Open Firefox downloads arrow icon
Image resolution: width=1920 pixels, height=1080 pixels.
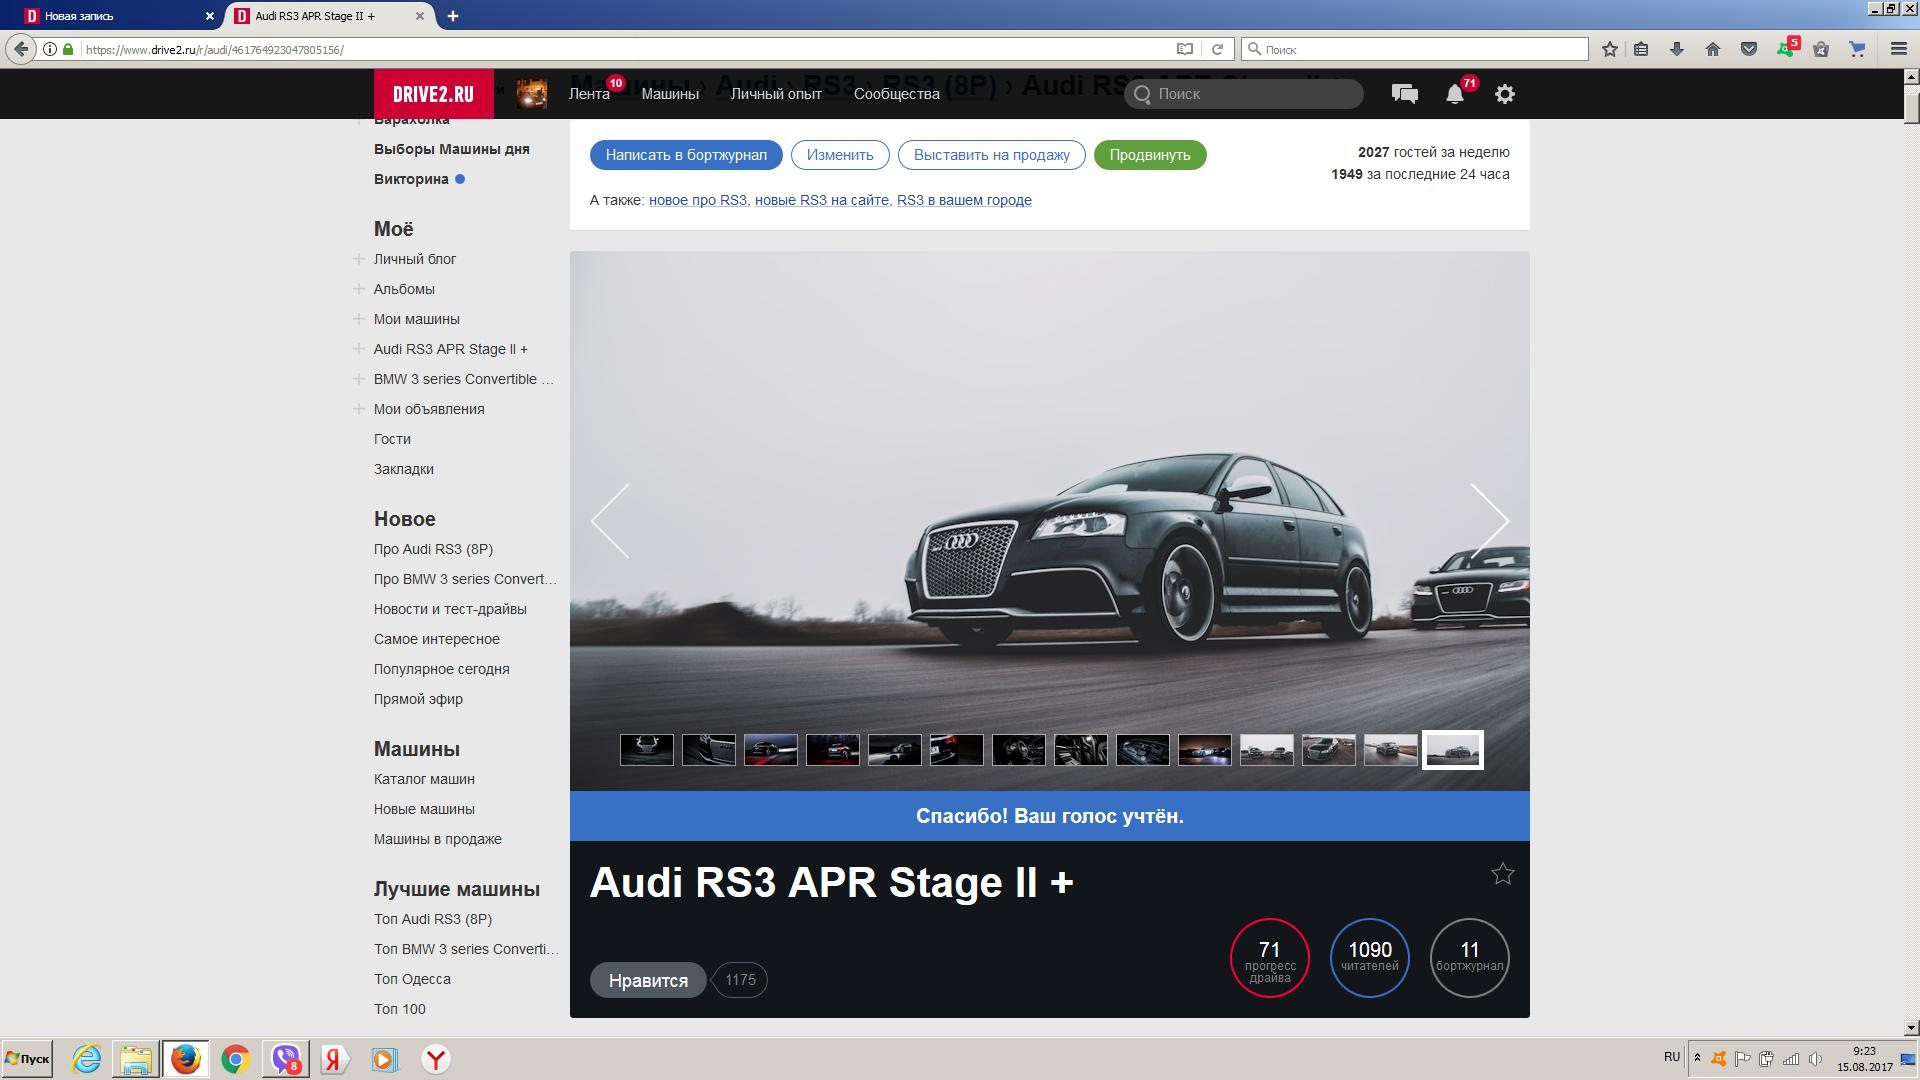tap(1677, 49)
